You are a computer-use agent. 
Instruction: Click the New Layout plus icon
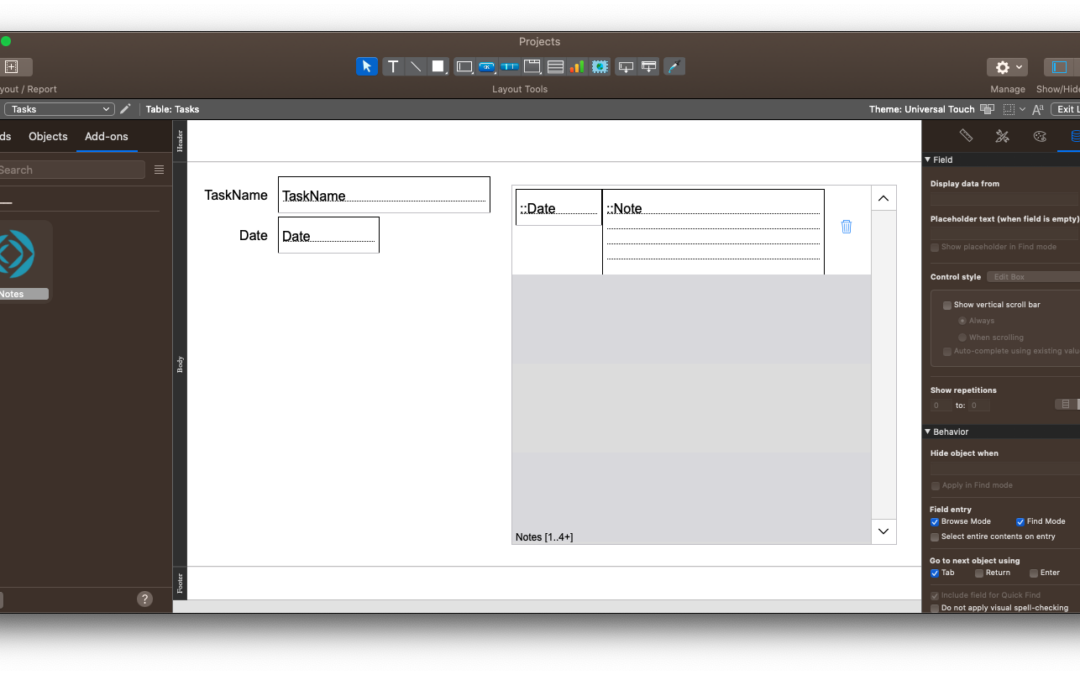point(12,67)
